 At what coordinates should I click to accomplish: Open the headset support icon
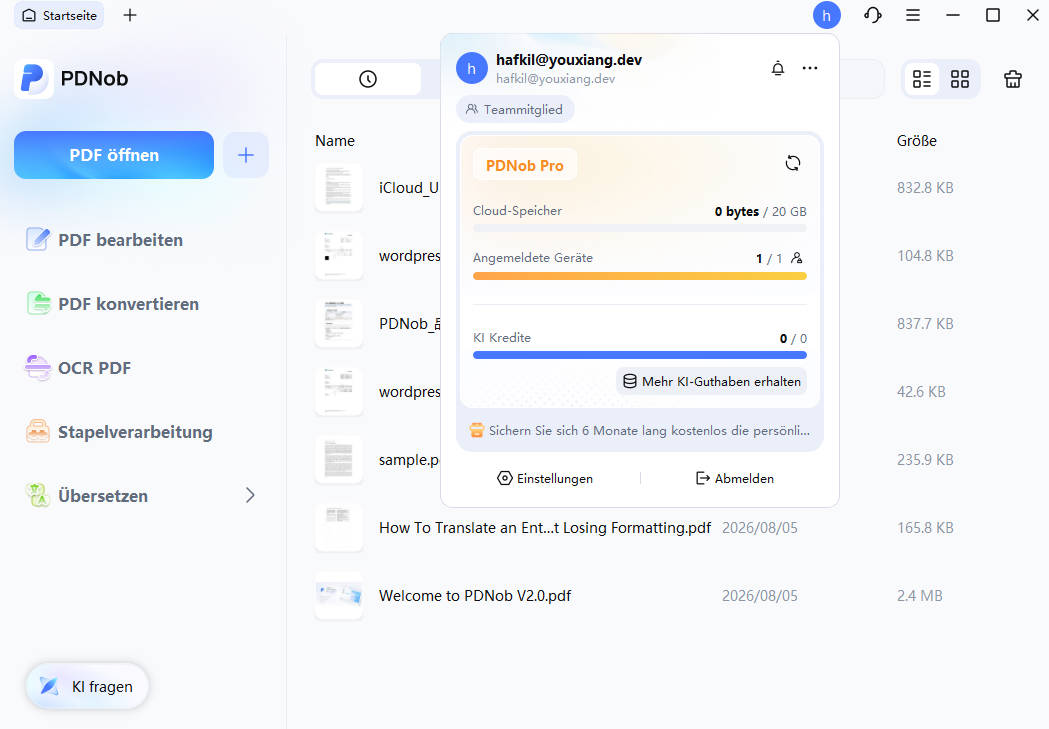(x=872, y=15)
